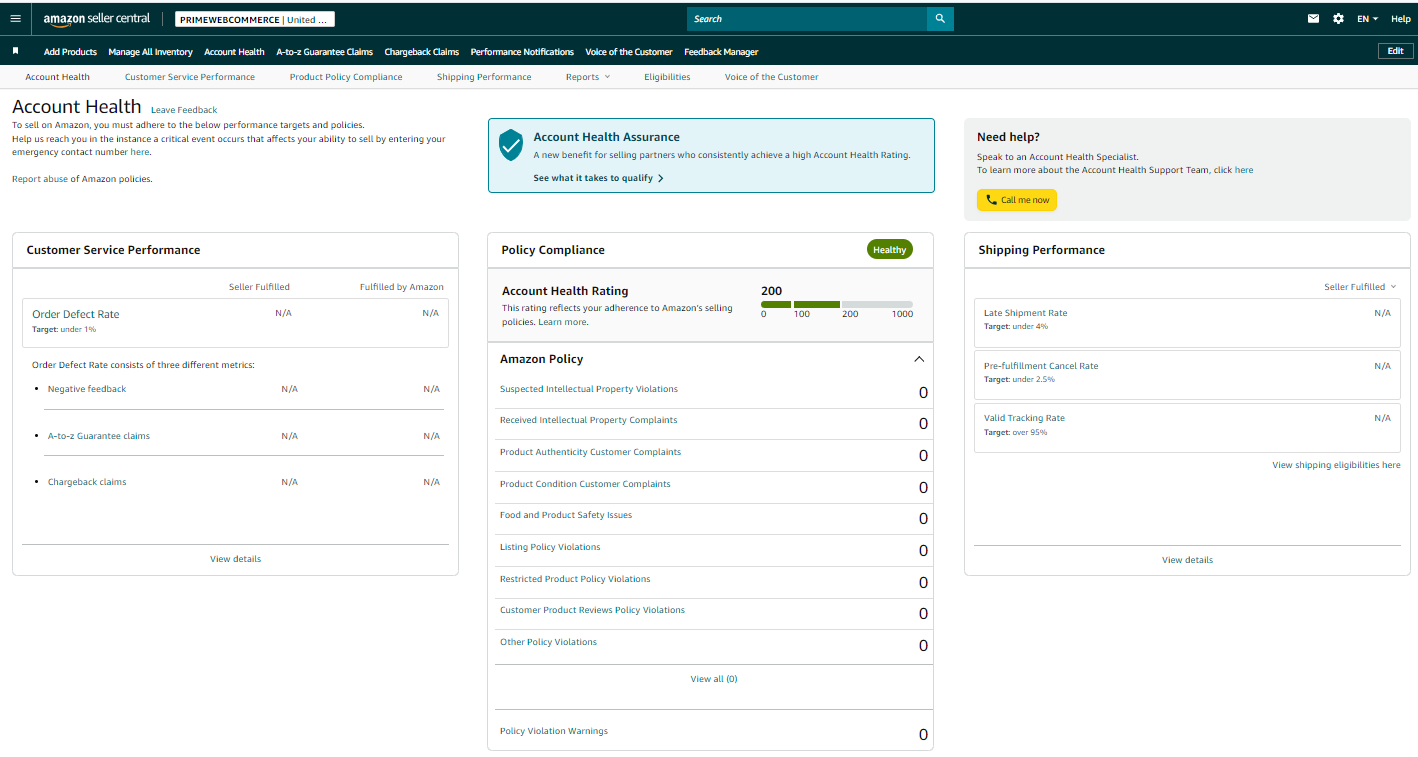Open the Chargeback claims metric

(x=87, y=482)
